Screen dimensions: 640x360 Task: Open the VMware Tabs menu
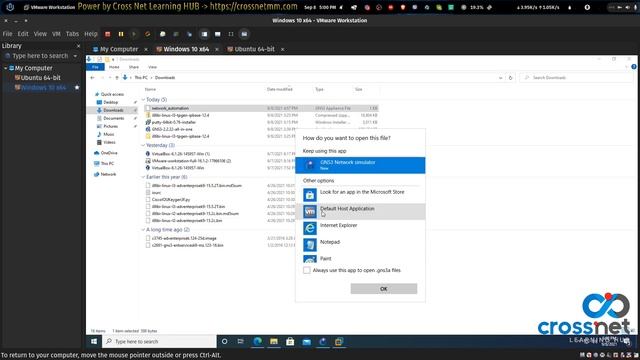coord(72,34)
